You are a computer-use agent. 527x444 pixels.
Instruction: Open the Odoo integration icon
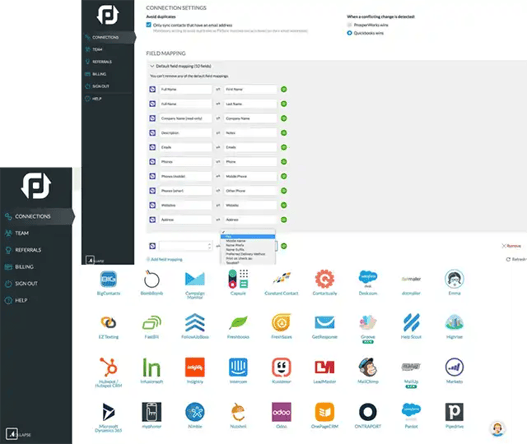pos(281,412)
